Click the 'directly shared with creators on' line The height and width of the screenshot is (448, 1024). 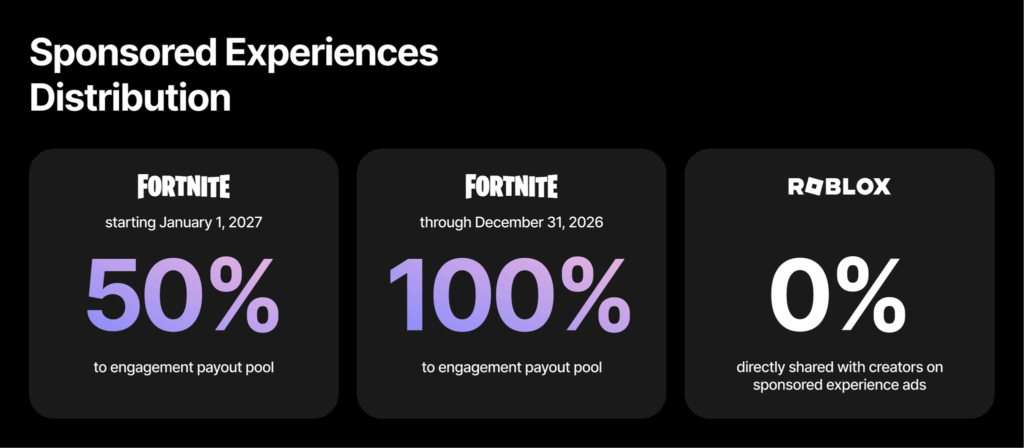point(839,369)
